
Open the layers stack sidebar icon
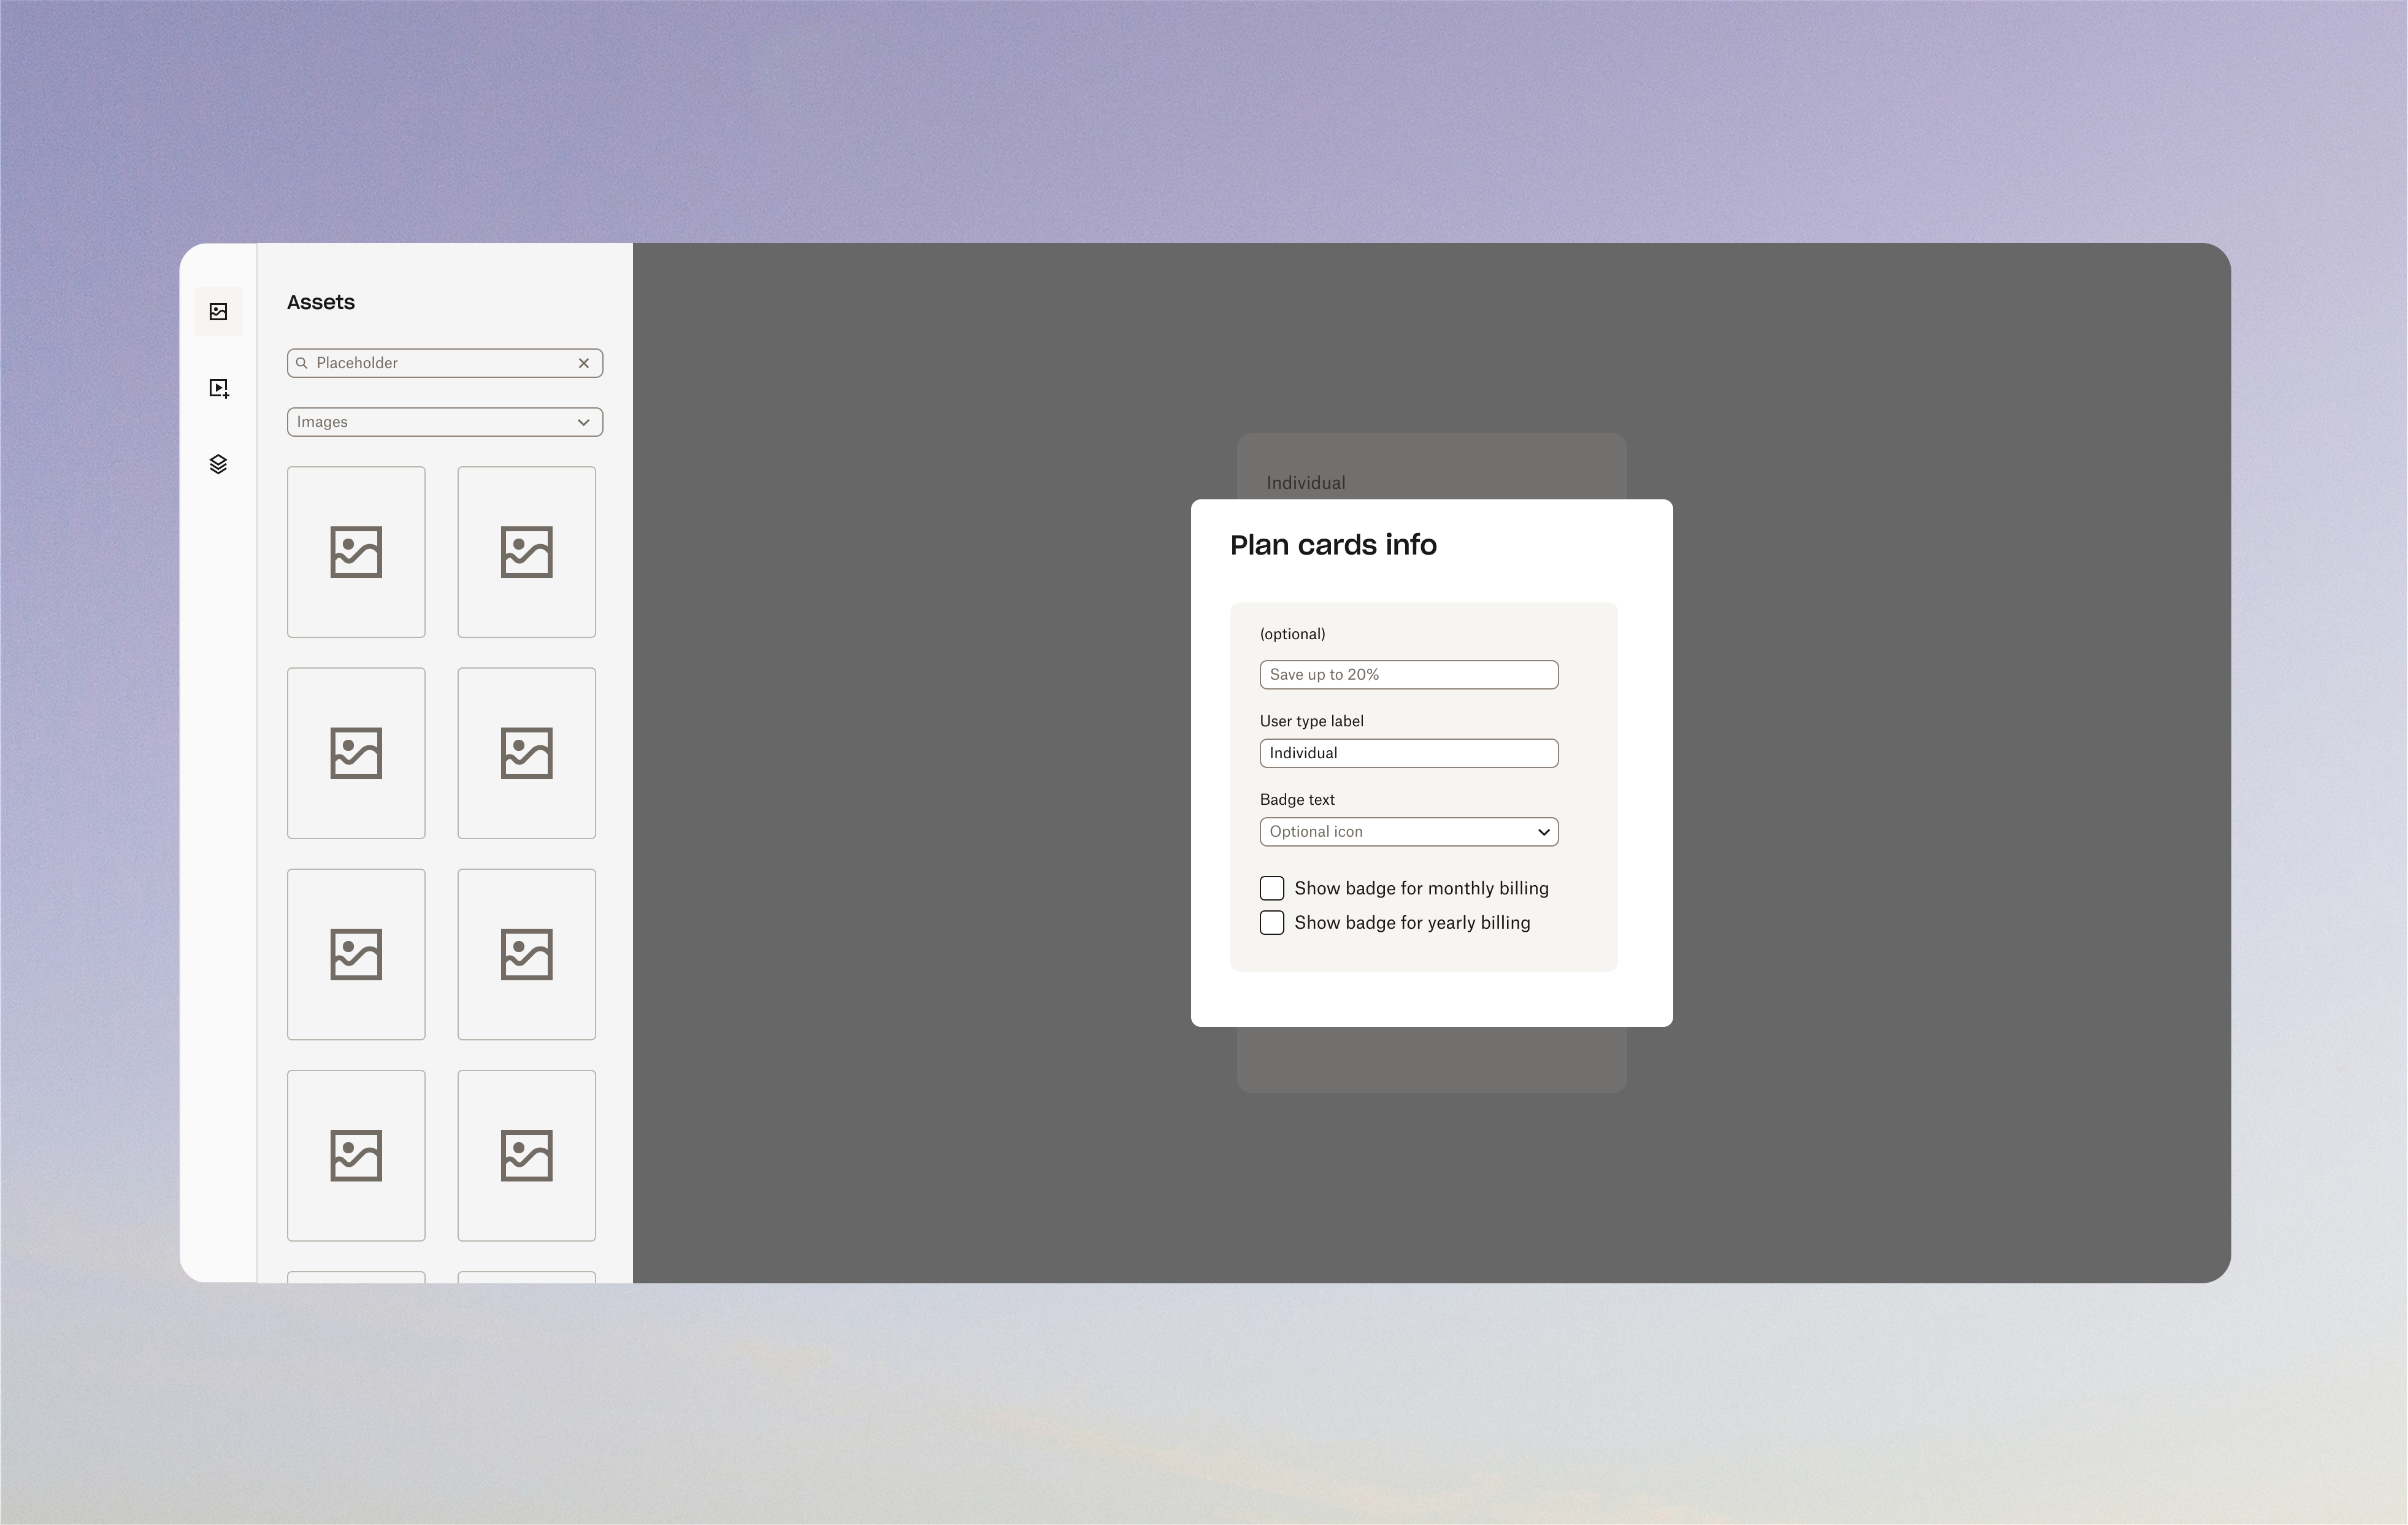click(218, 464)
